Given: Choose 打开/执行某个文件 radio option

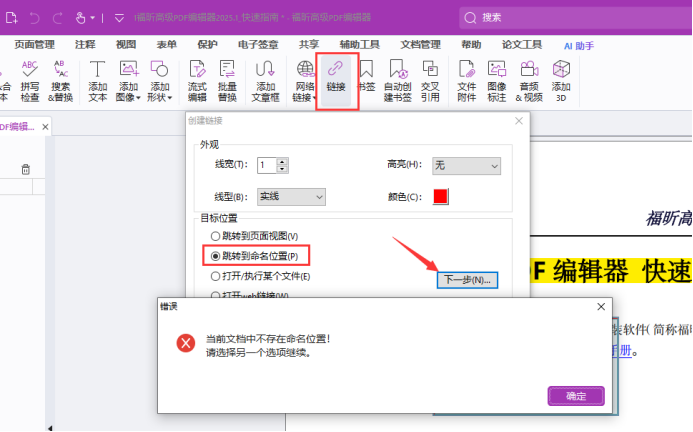Looking at the screenshot, I should click(215, 275).
